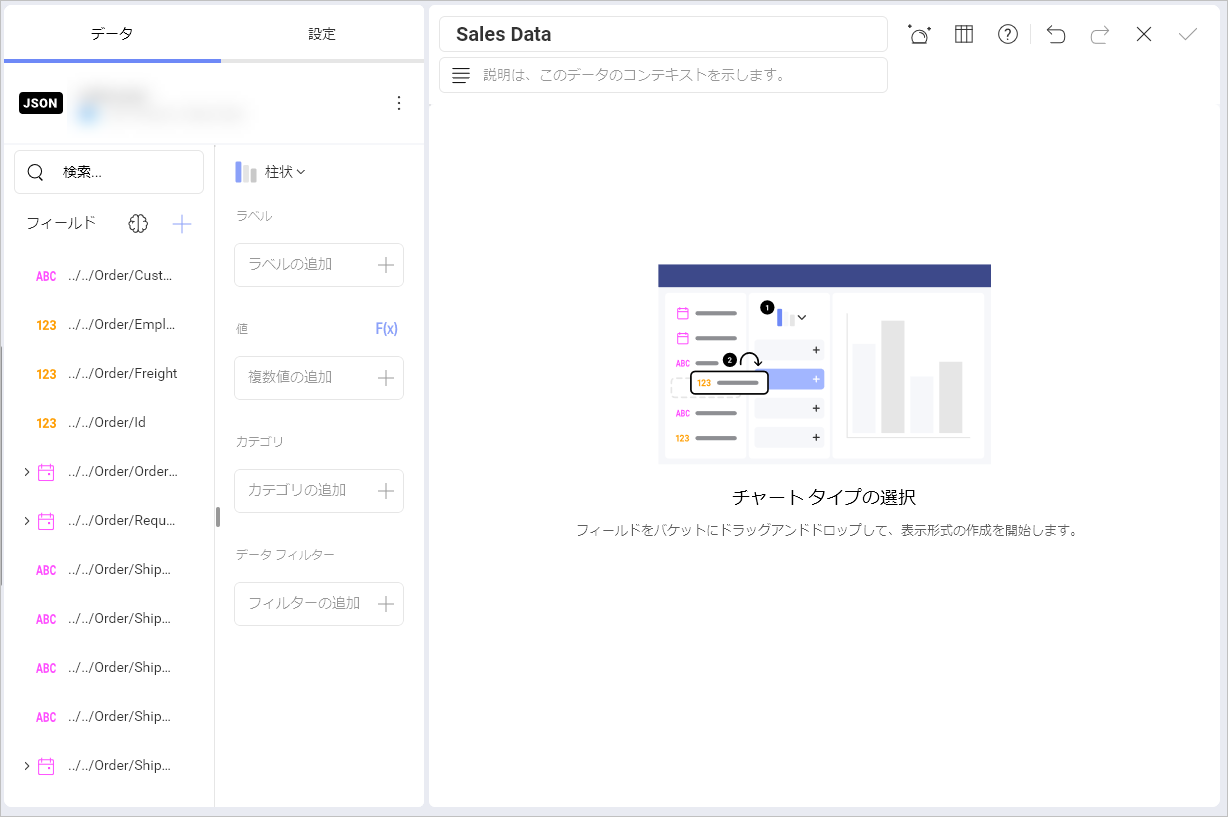
Task: Switch to the データ tab
Action: (x=112, y=34)
